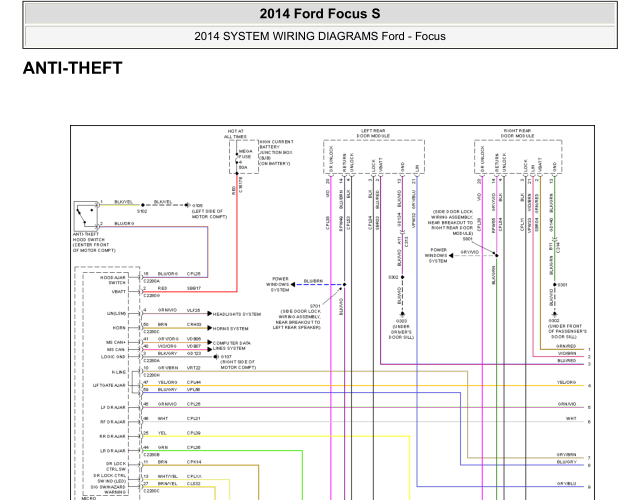This screenshot has height=500, width=630.
Task: Click 'S701' splice label
Action: (x=315, y=306)
